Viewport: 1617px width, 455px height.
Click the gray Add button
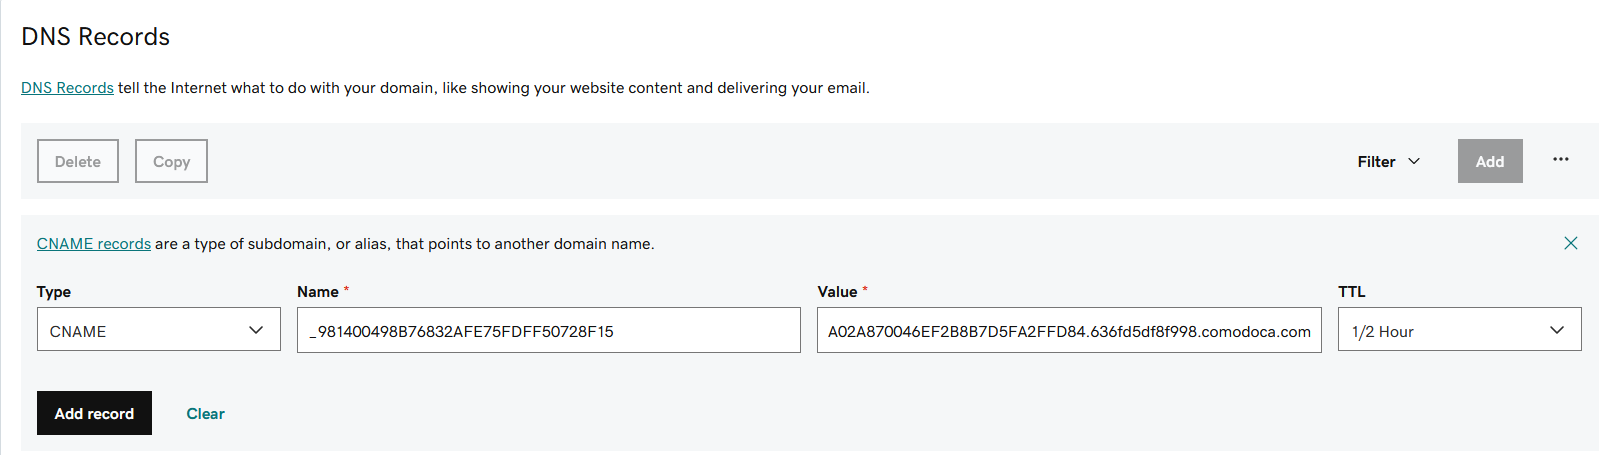[1489, 161]
